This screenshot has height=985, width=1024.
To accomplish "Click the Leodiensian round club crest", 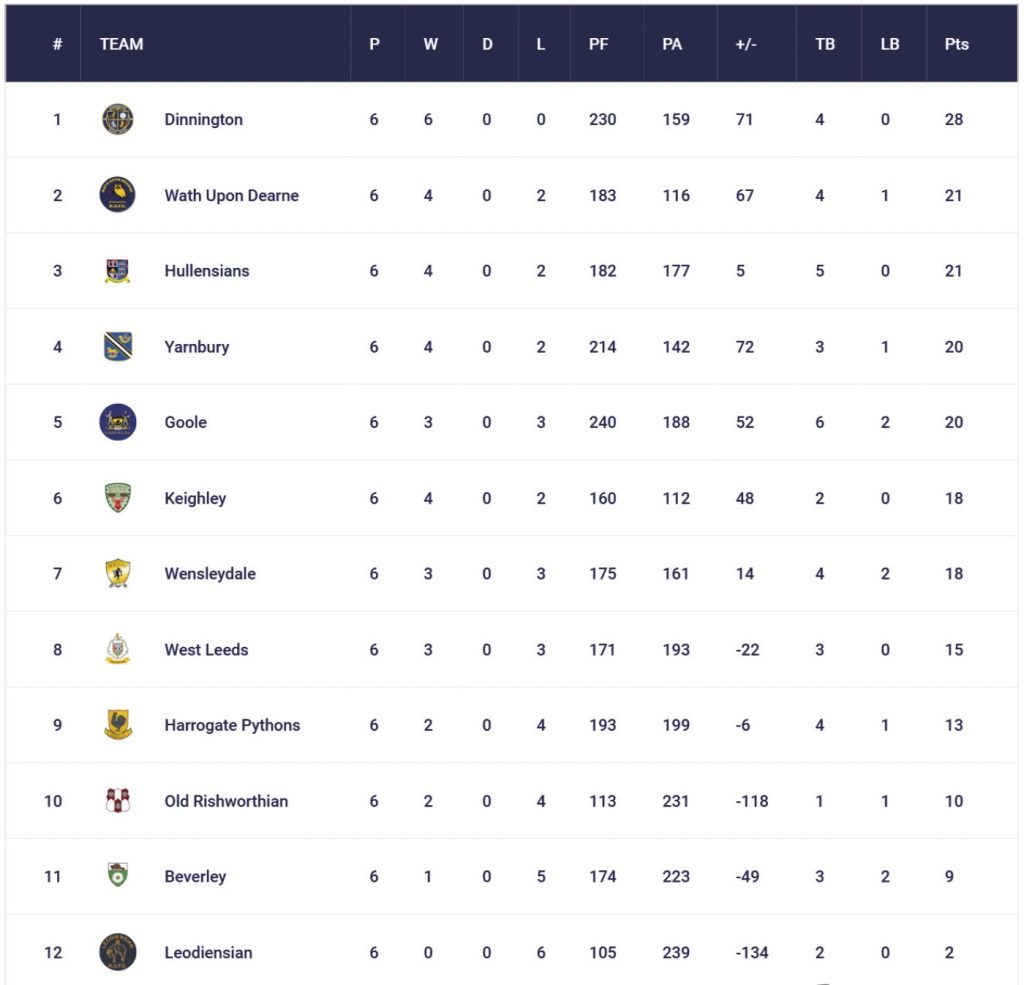I will click(x=118, y=952).
